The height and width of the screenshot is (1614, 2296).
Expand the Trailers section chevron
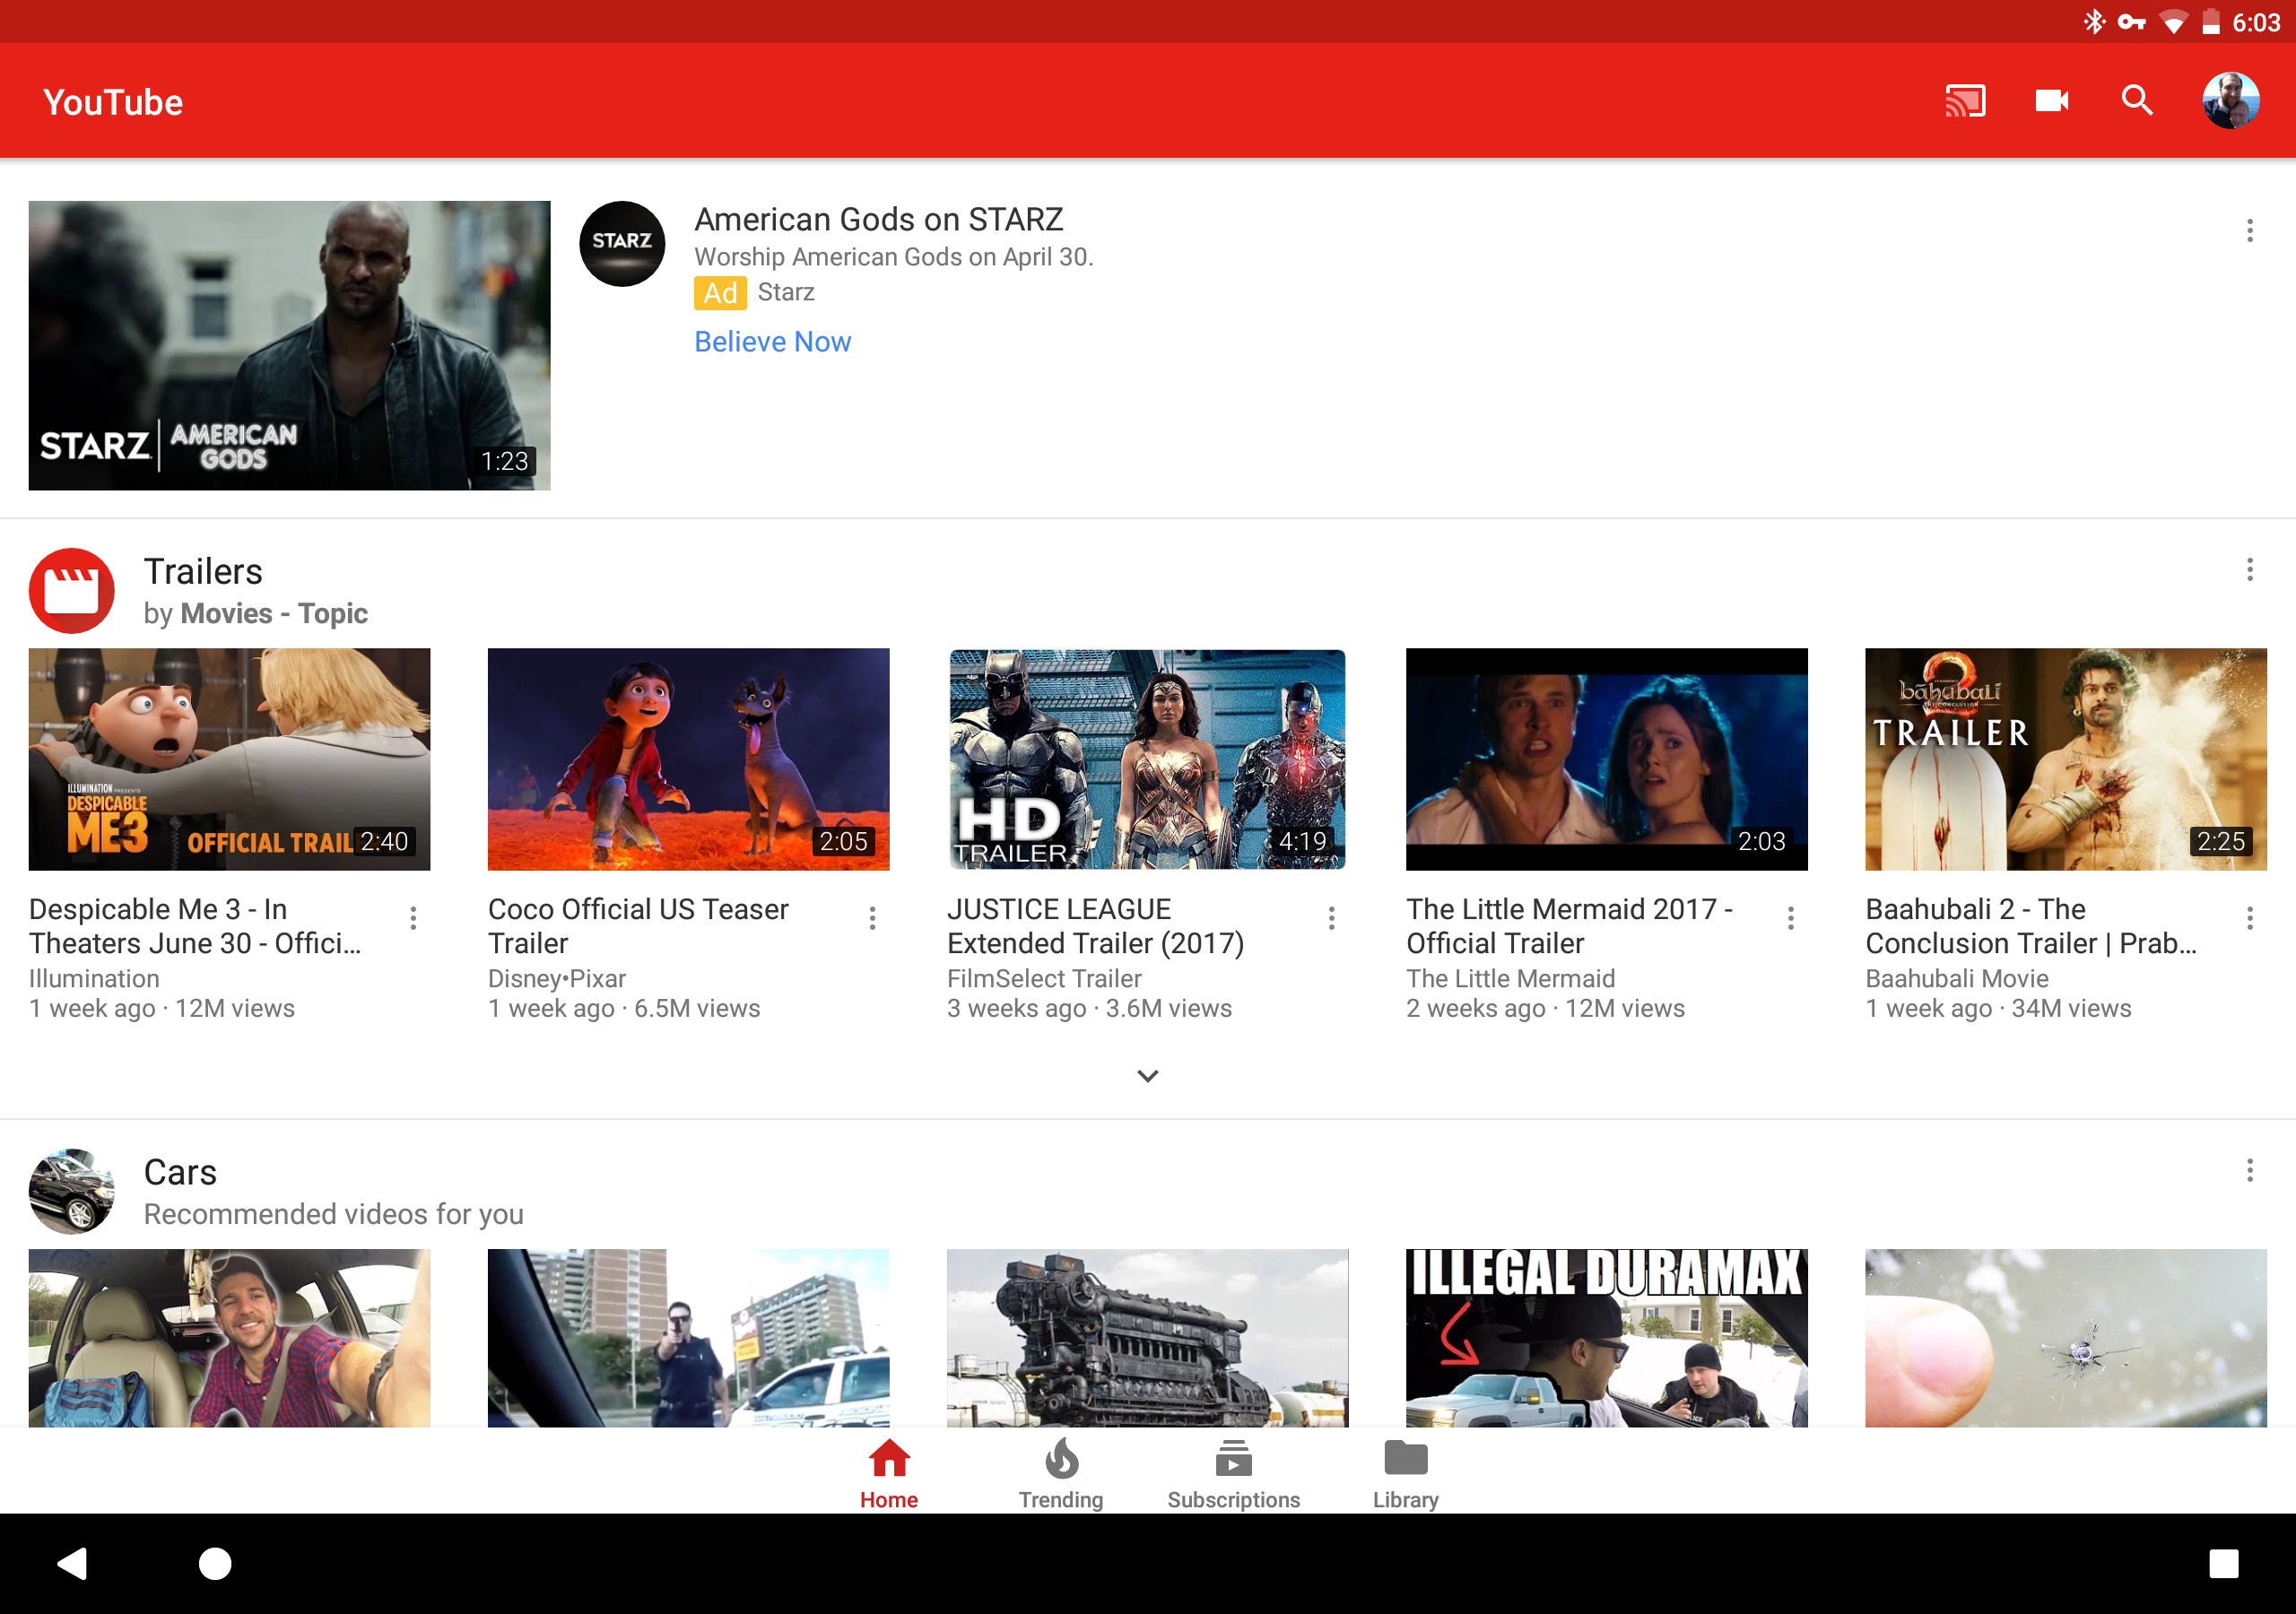[1148, 1074]
